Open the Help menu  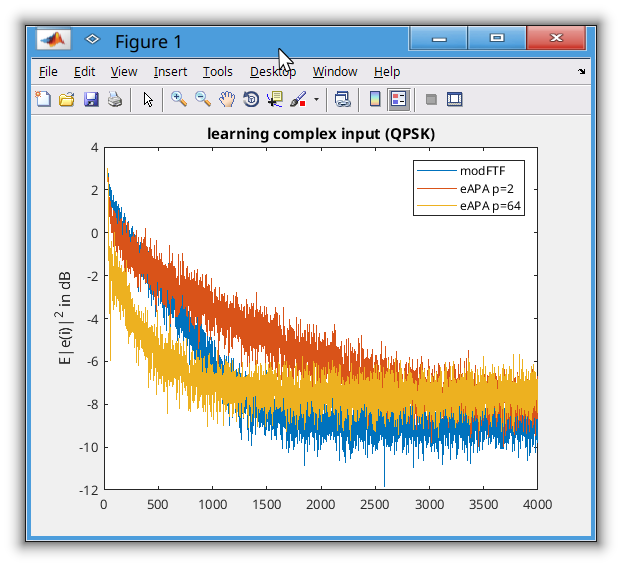point(387,72)
